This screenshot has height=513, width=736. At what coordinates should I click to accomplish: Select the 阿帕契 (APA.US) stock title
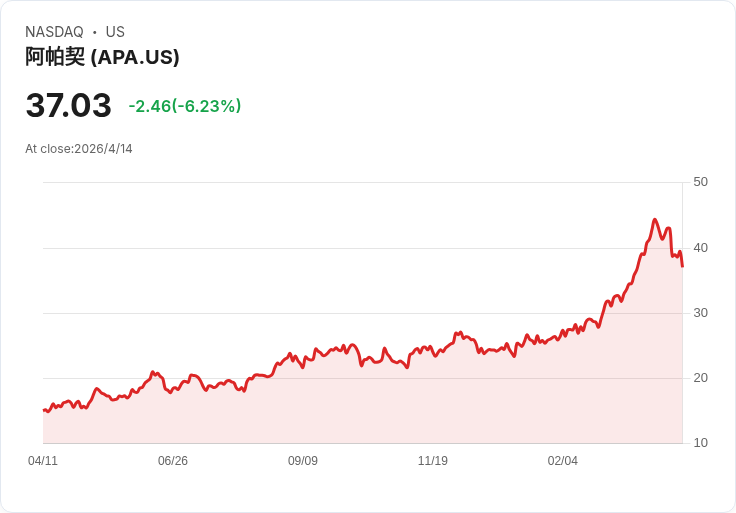(102, 57)
